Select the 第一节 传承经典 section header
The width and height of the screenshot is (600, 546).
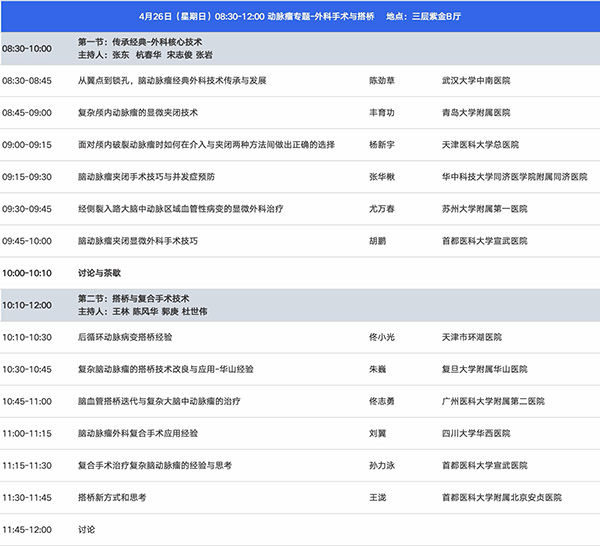tap(135, 43)
